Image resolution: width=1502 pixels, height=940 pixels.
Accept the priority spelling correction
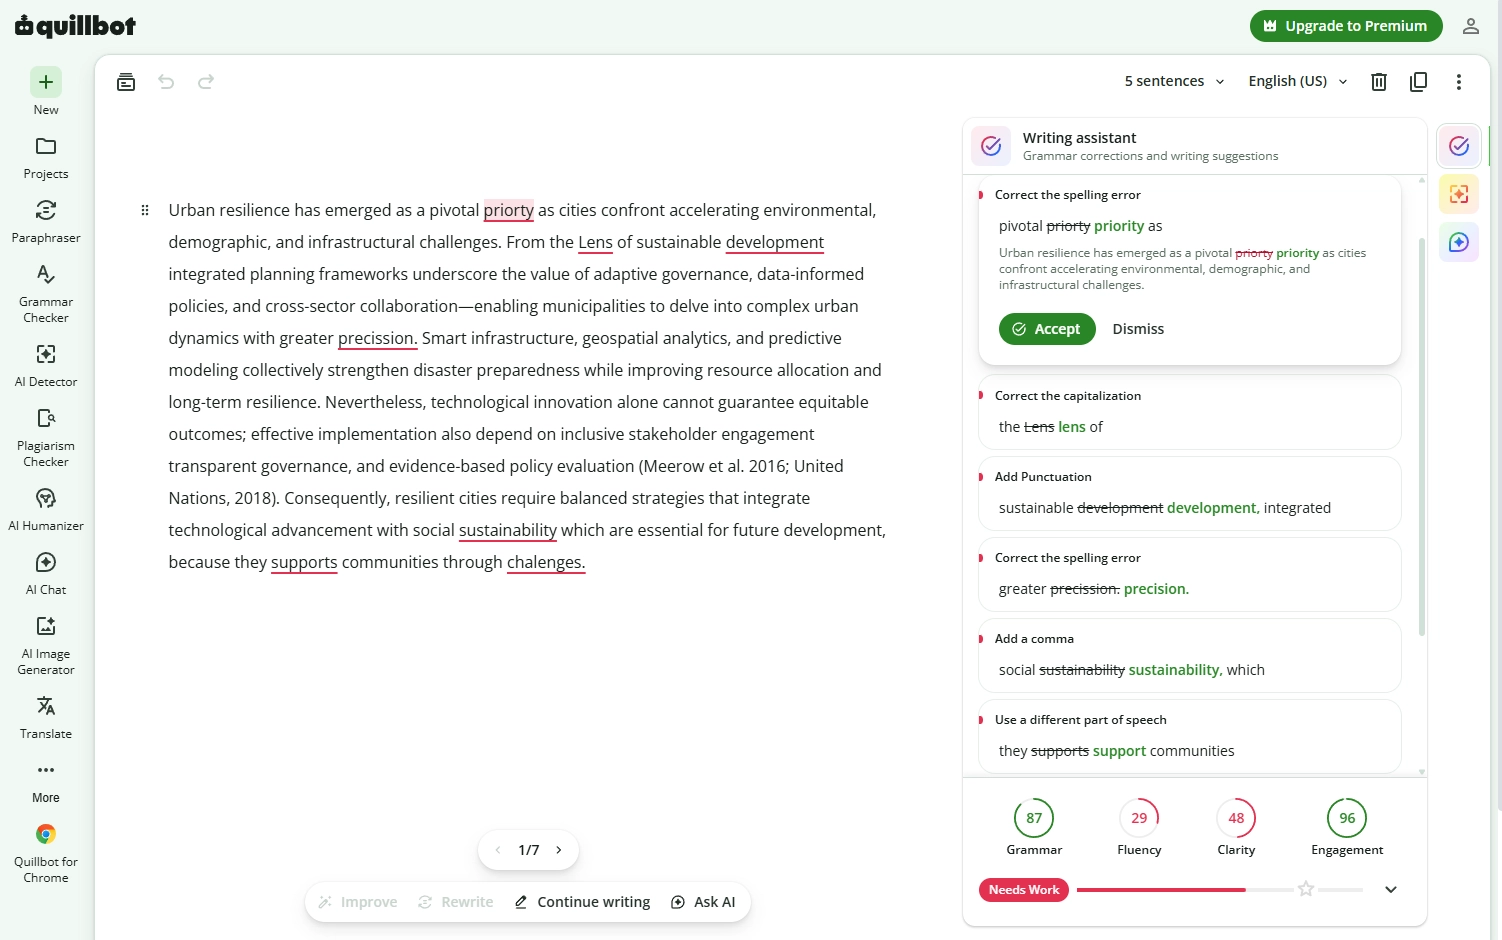click(1047, 329)
